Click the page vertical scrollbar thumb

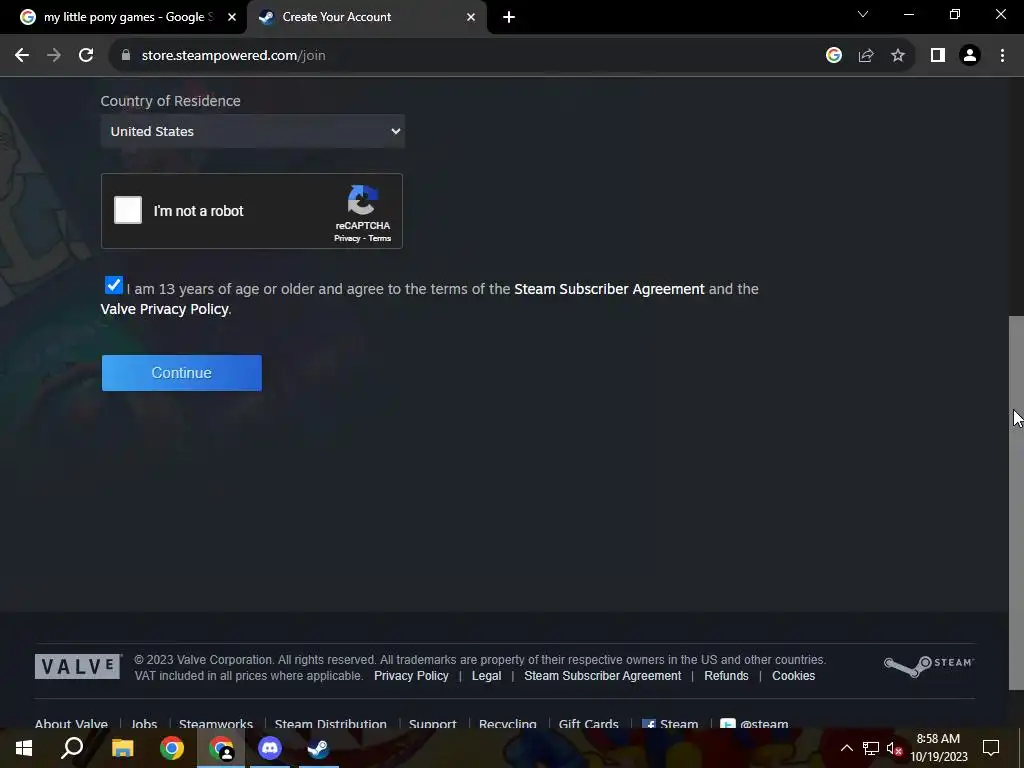click(x=1016, y=503)
